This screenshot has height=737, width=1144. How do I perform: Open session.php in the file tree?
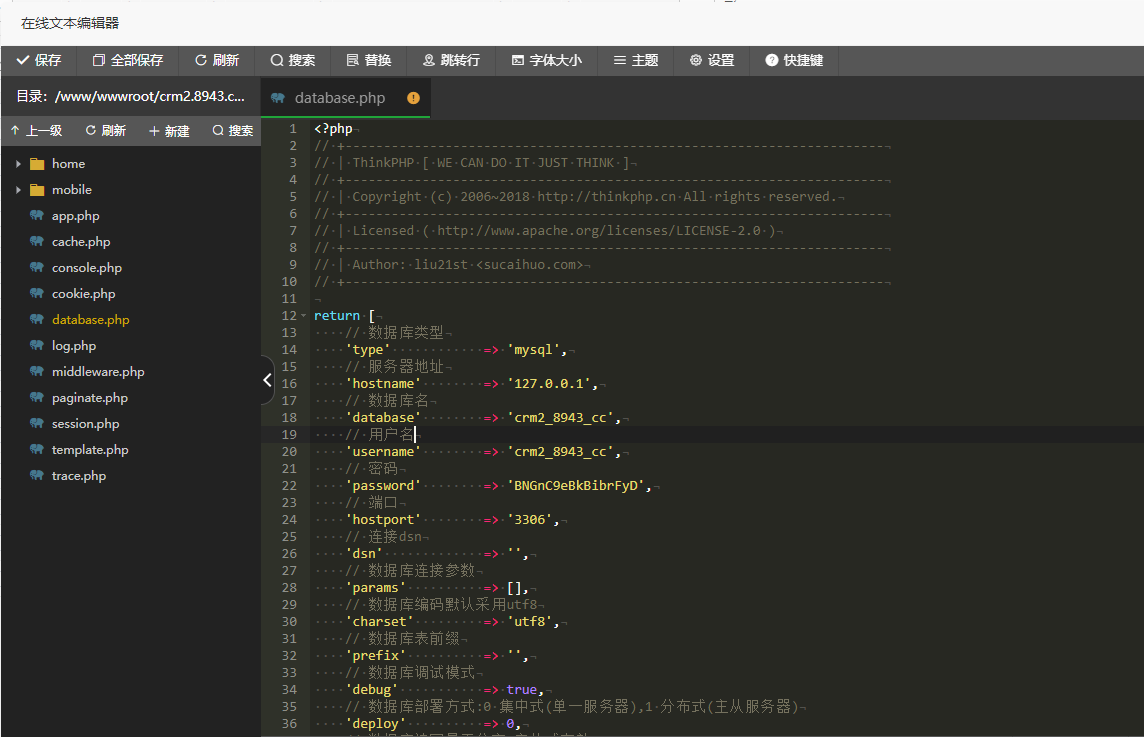85,424
